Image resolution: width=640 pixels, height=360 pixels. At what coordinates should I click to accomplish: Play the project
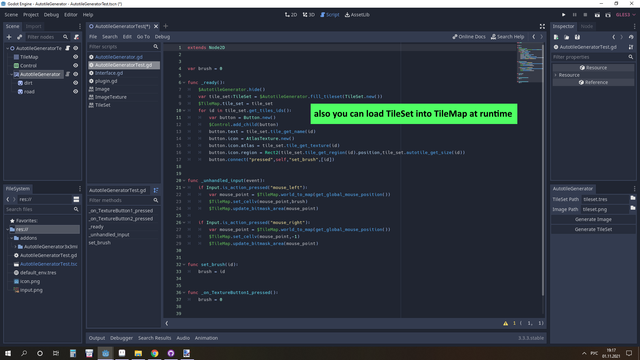pos(564,15)
